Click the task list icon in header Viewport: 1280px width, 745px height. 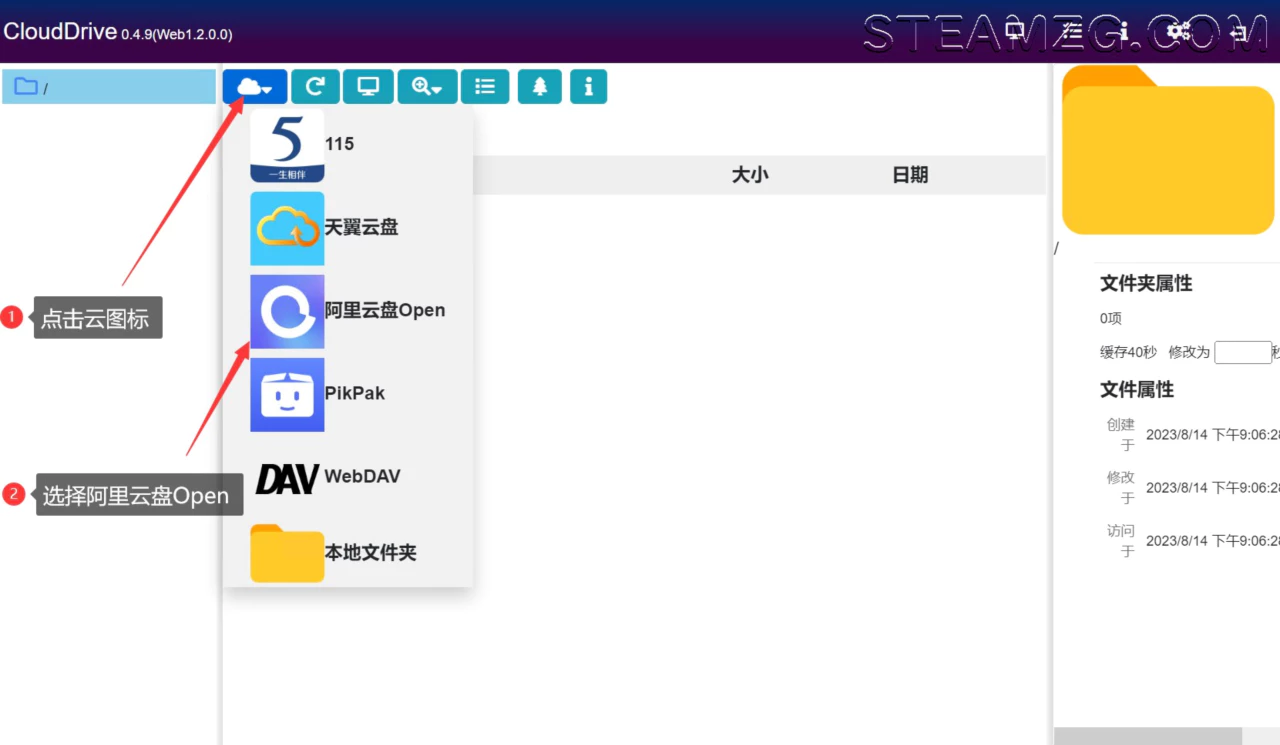point(1072,32)
